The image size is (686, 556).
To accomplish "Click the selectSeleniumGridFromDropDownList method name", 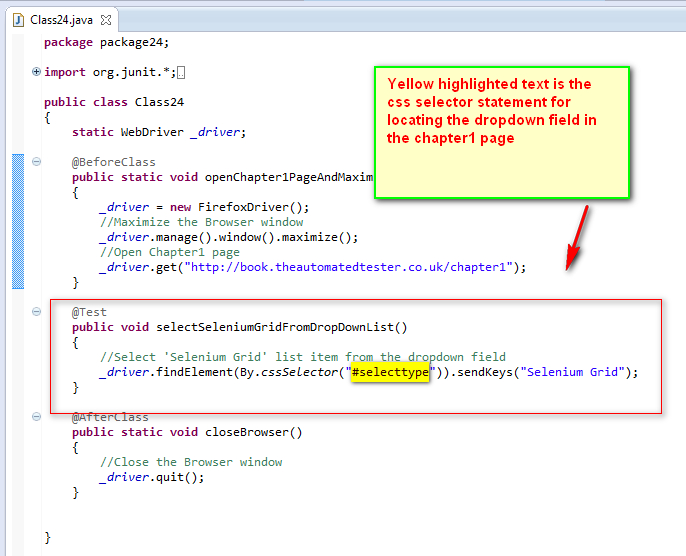I will pos(275,327).
